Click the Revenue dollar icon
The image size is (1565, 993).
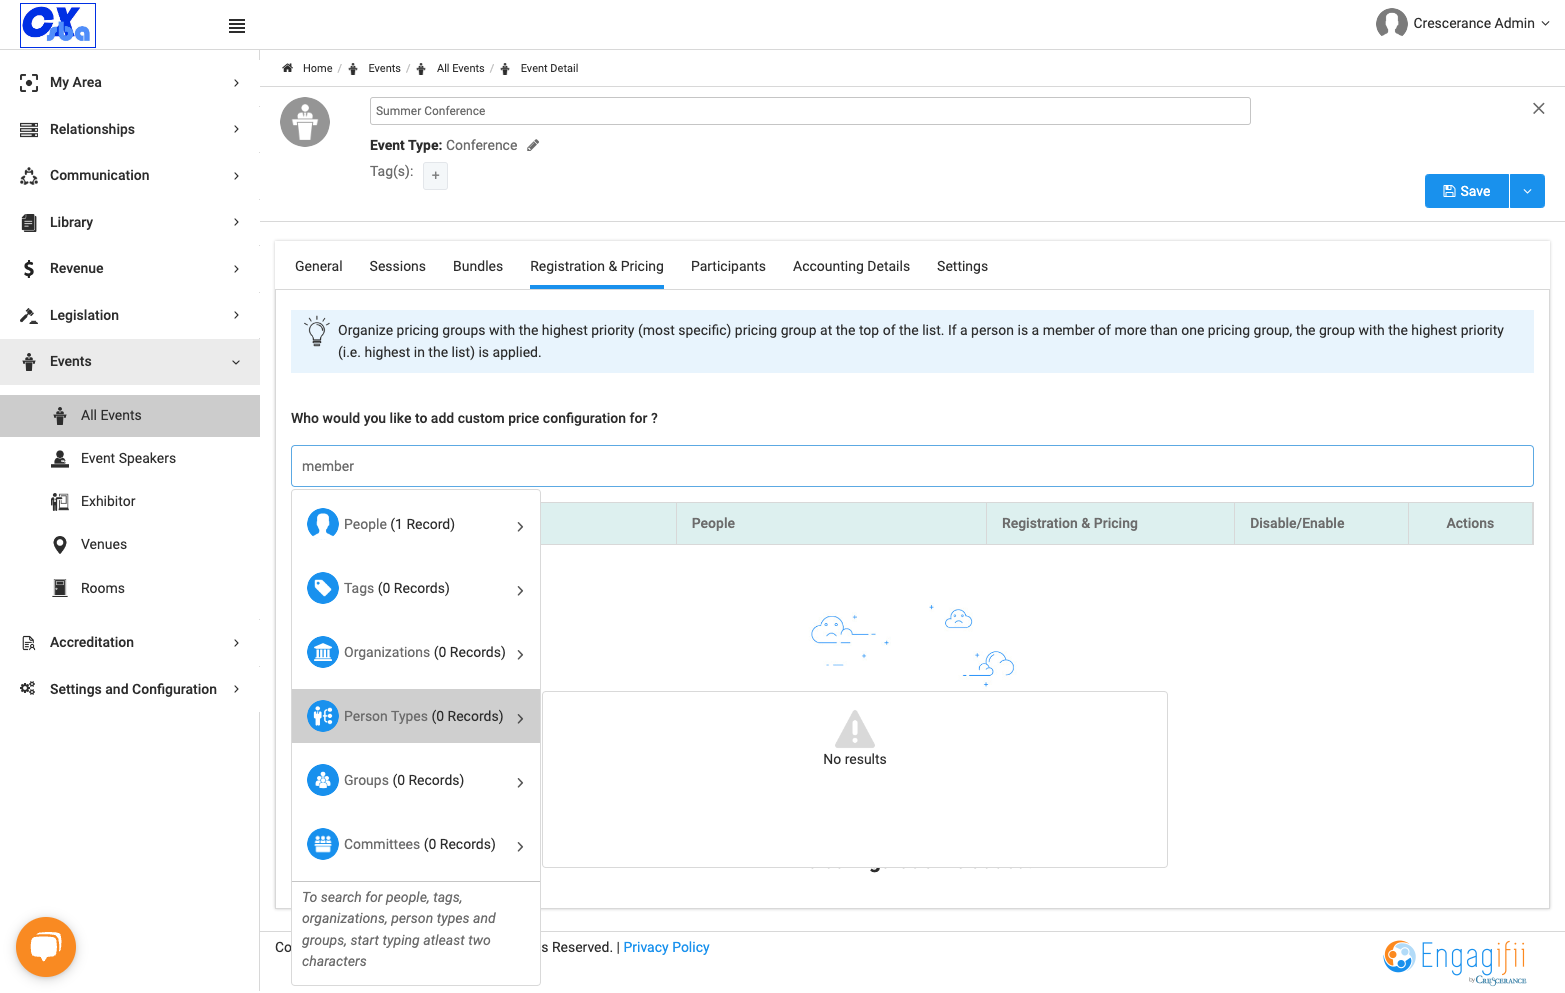pyautogui.click(x=29, y=268)
